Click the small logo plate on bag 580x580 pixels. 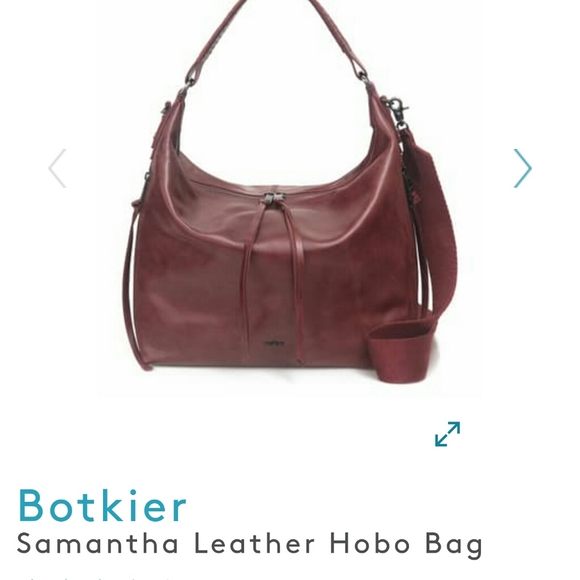pos(274,344)
